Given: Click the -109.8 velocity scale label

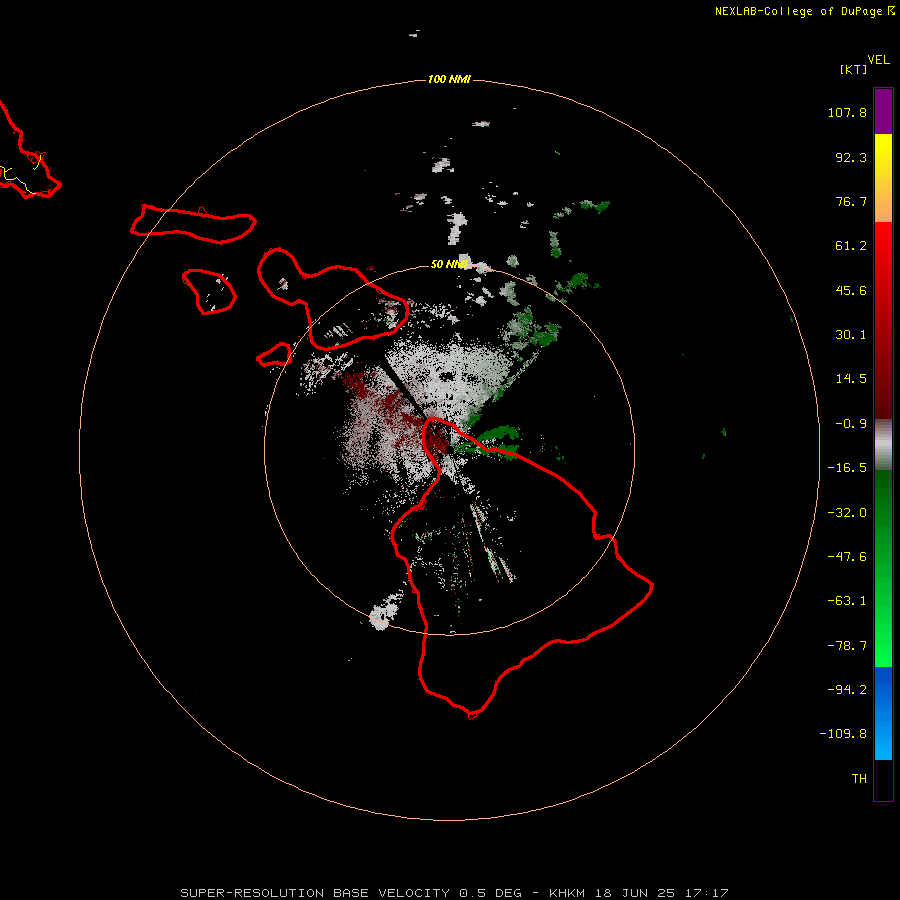Looking at the screenshot, I should (x=843, y=734).
